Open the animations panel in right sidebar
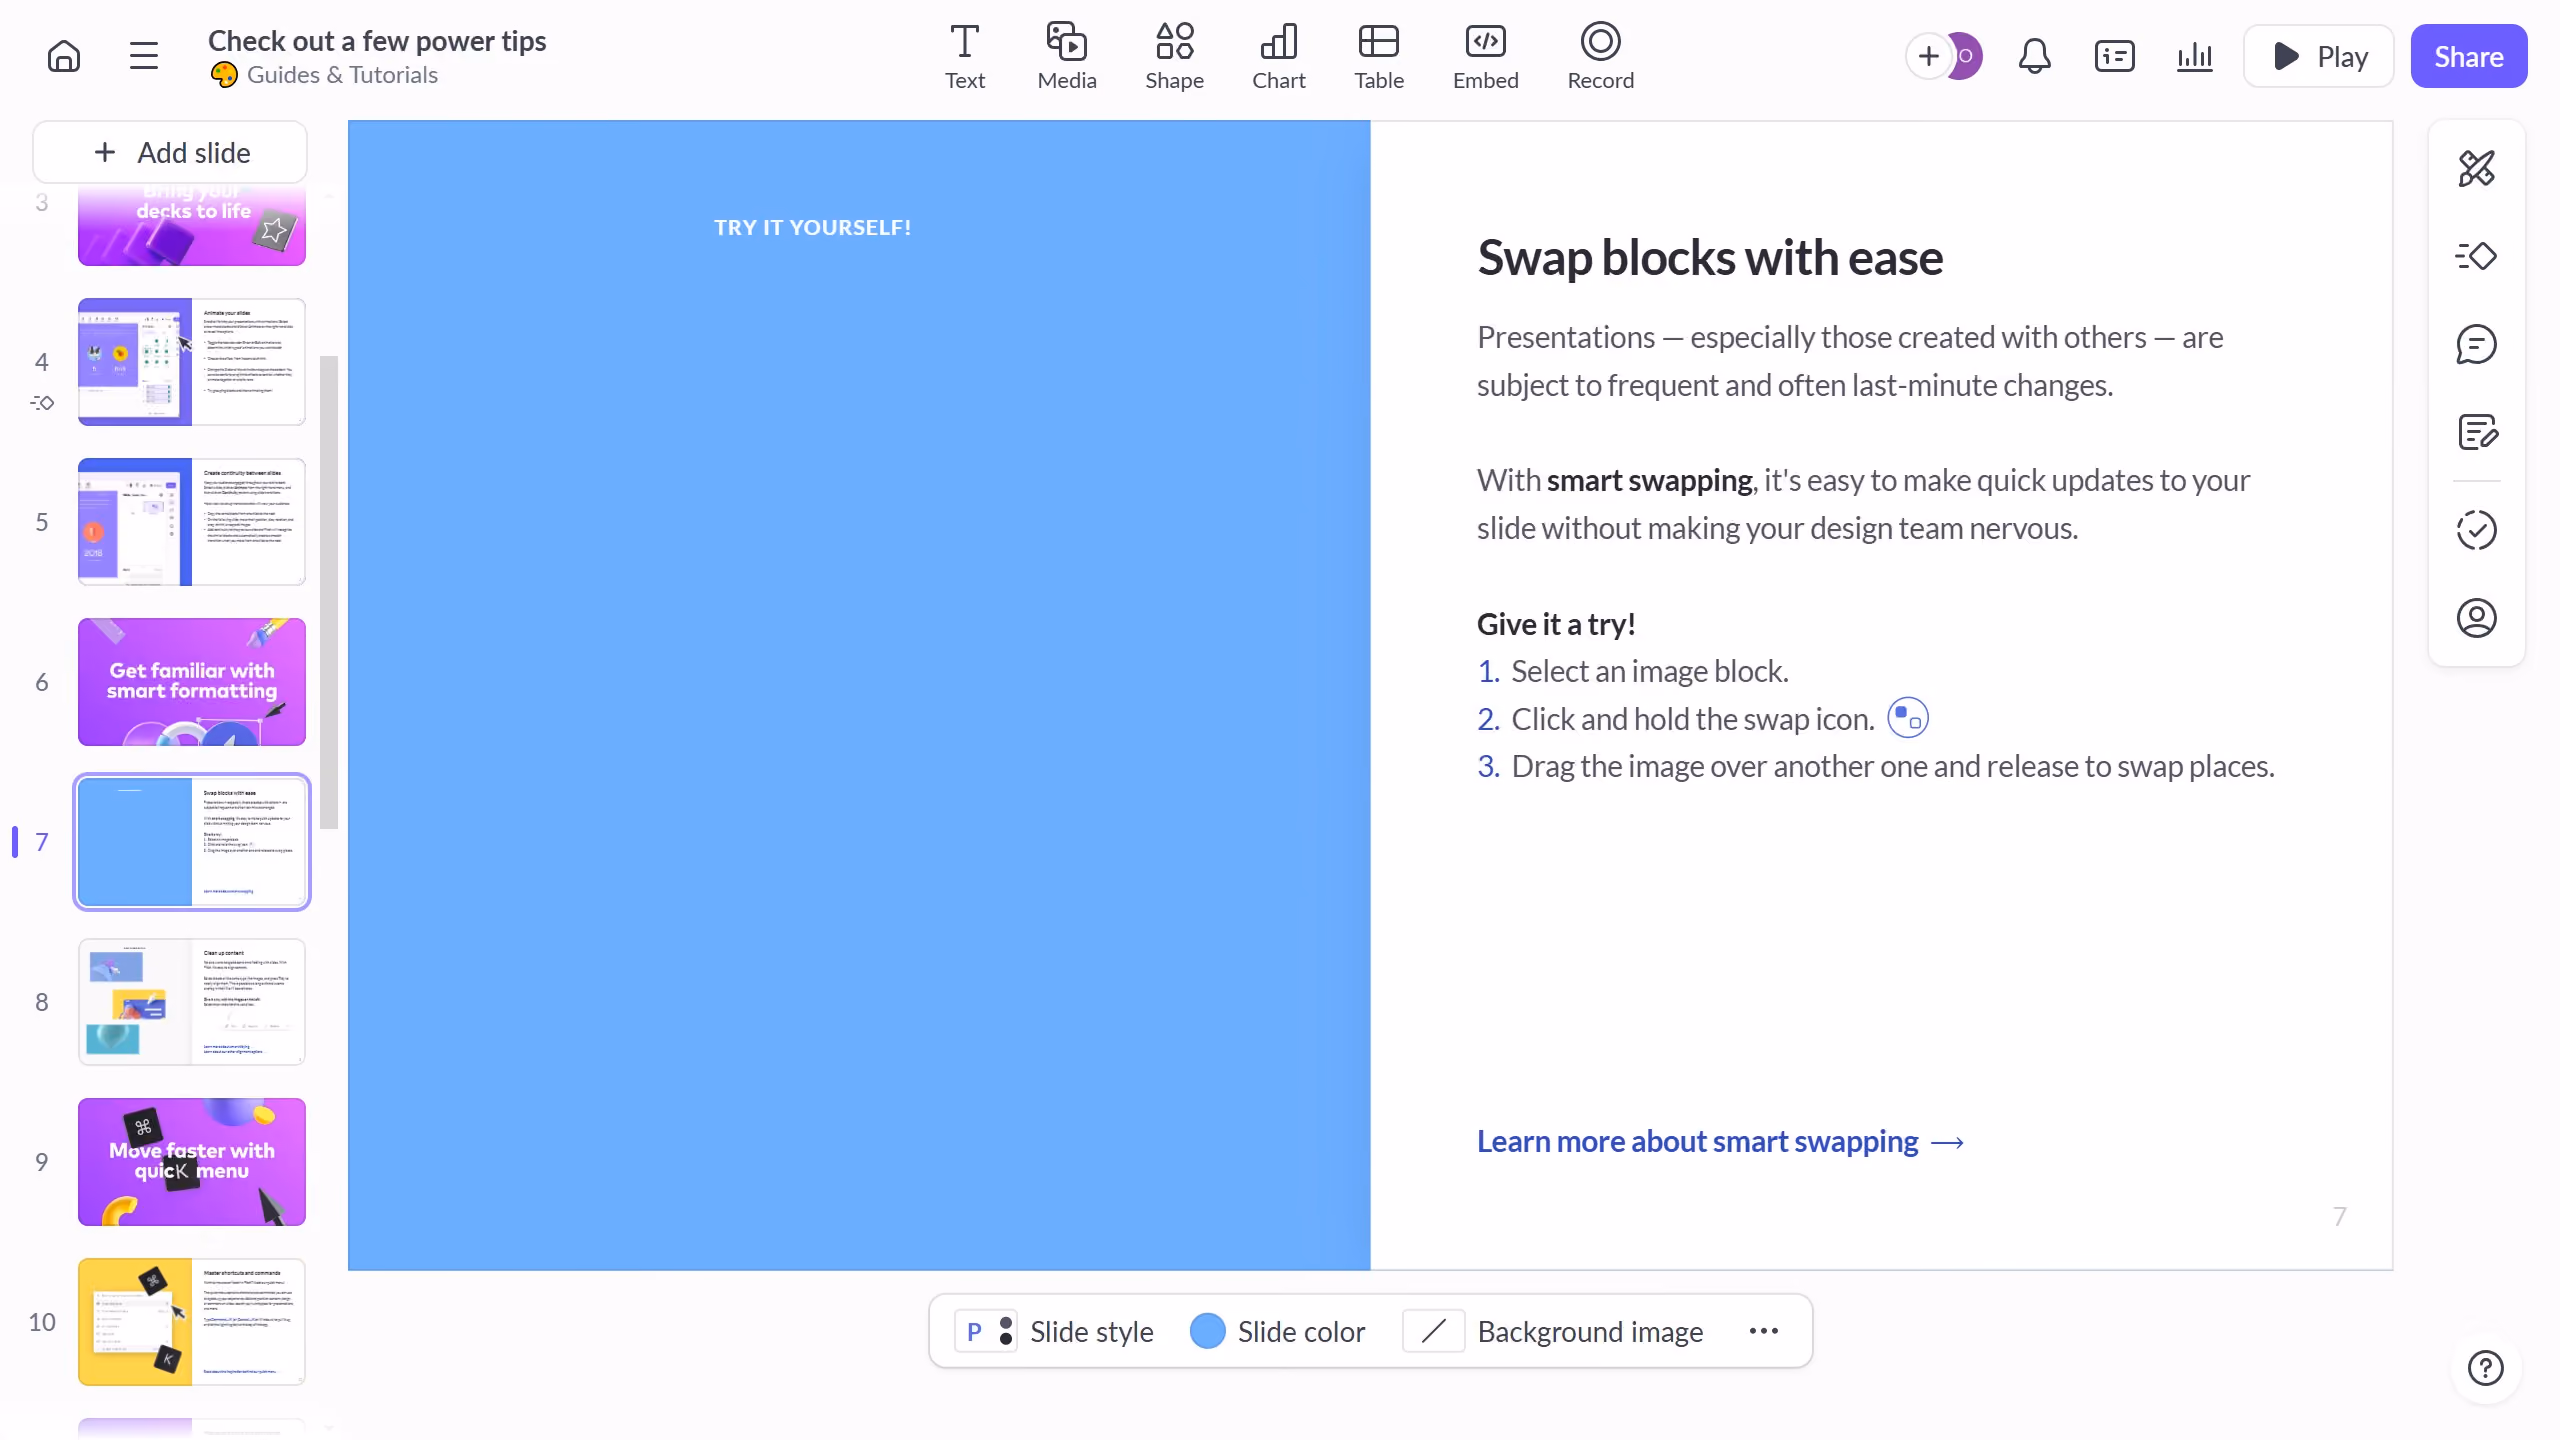 2476,256
